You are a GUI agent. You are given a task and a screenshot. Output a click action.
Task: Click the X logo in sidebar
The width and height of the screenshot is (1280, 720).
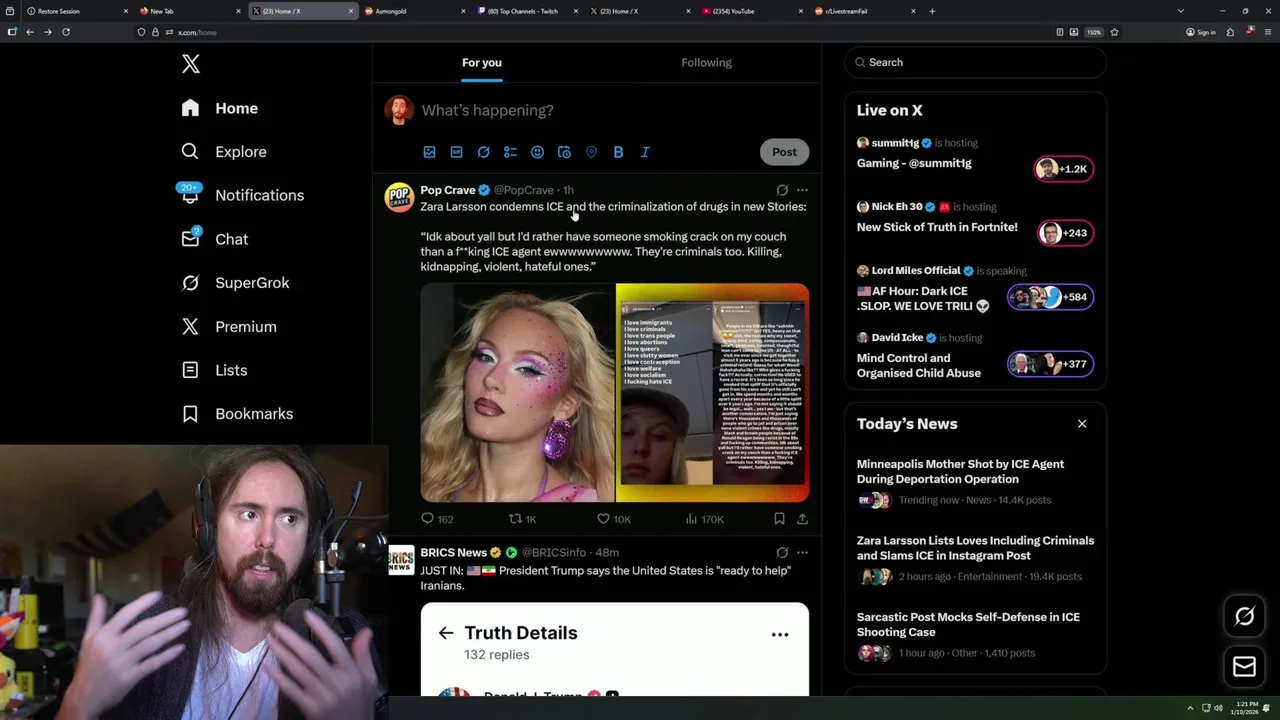191,64
